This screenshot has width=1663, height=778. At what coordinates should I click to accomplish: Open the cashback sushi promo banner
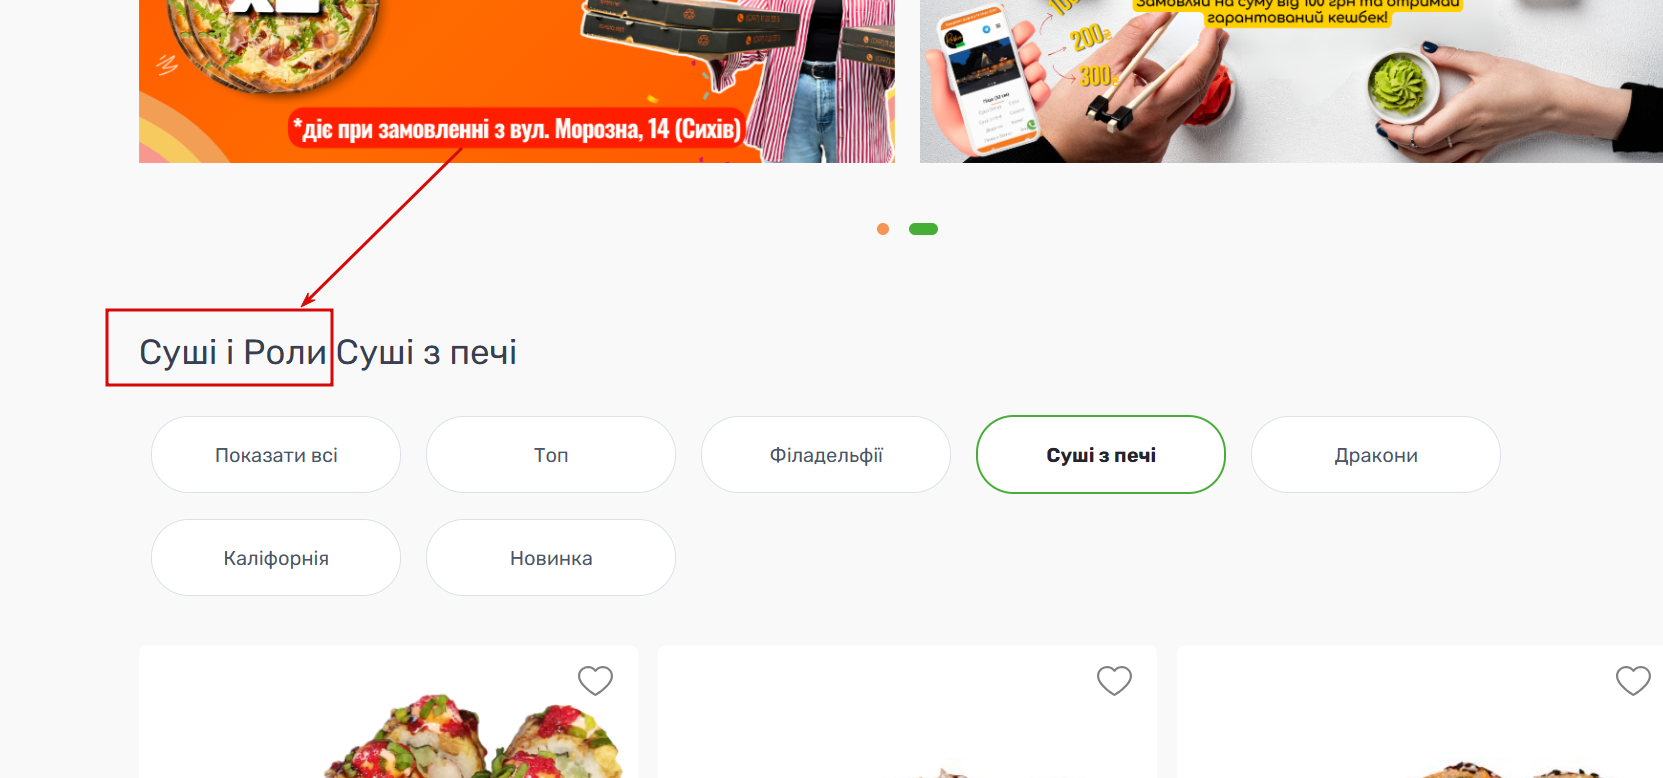tap(1291, 81)
